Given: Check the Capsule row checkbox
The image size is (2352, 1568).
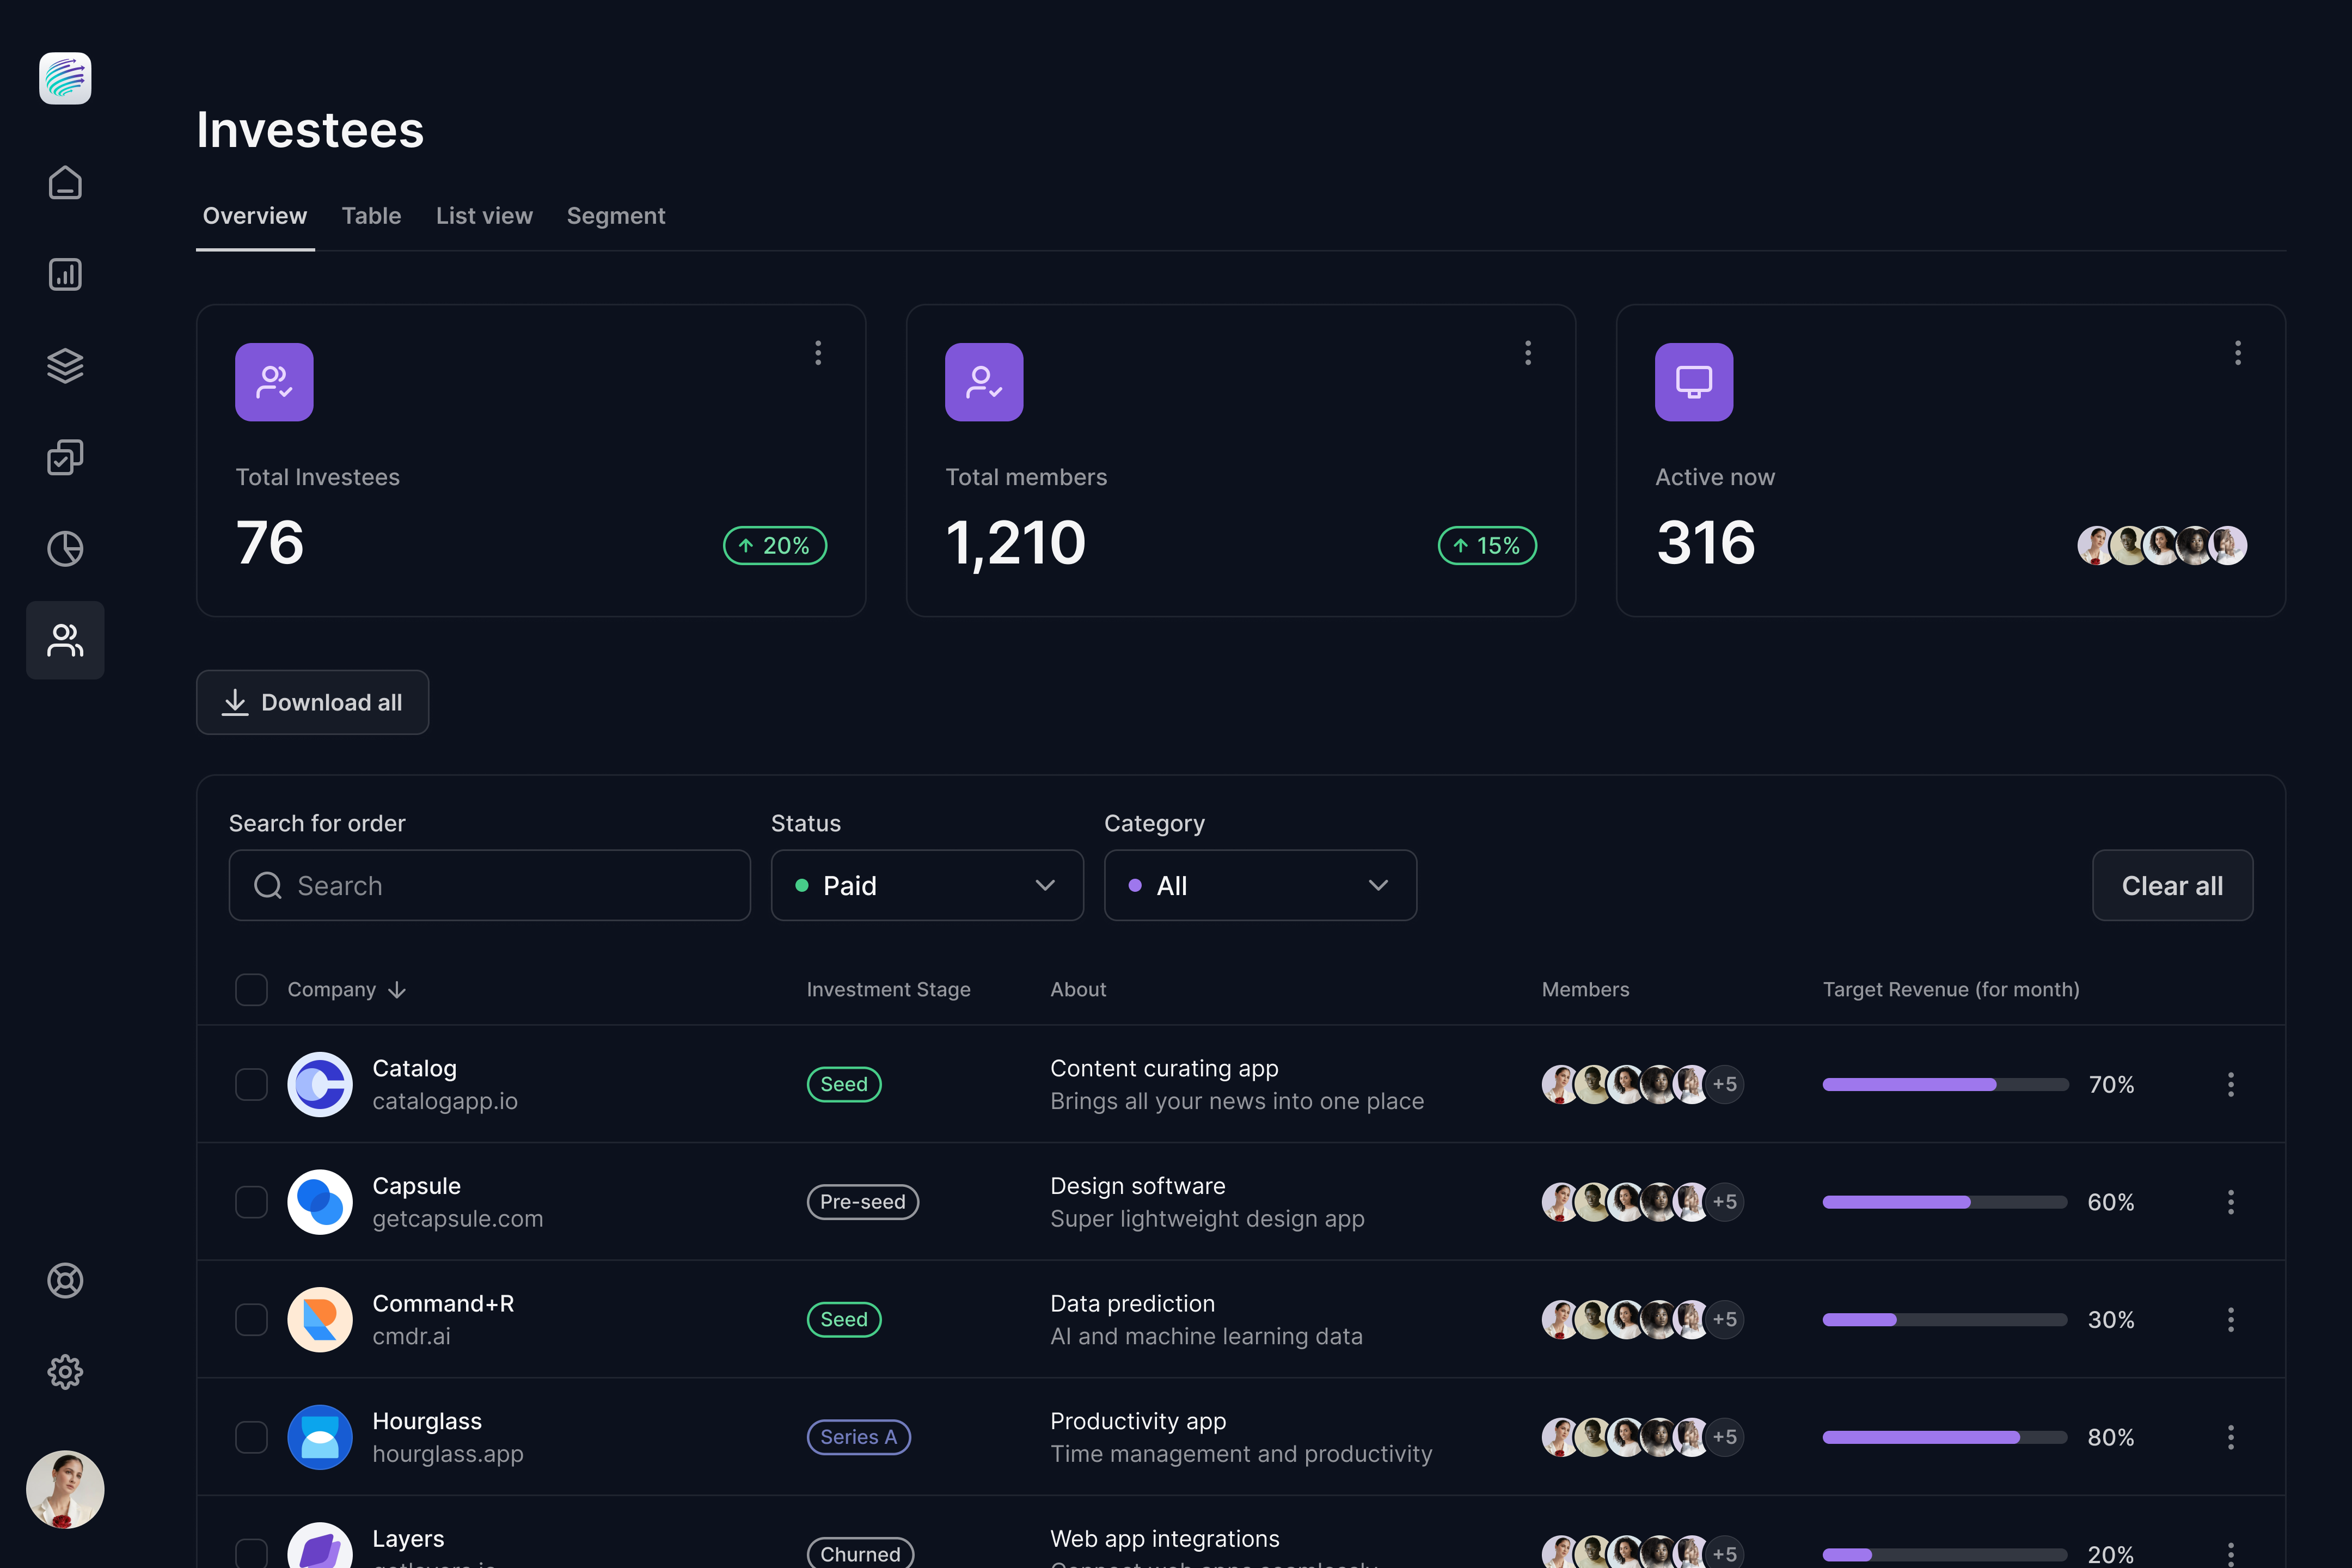Looking at the screenshot, I should point(251,1202).
